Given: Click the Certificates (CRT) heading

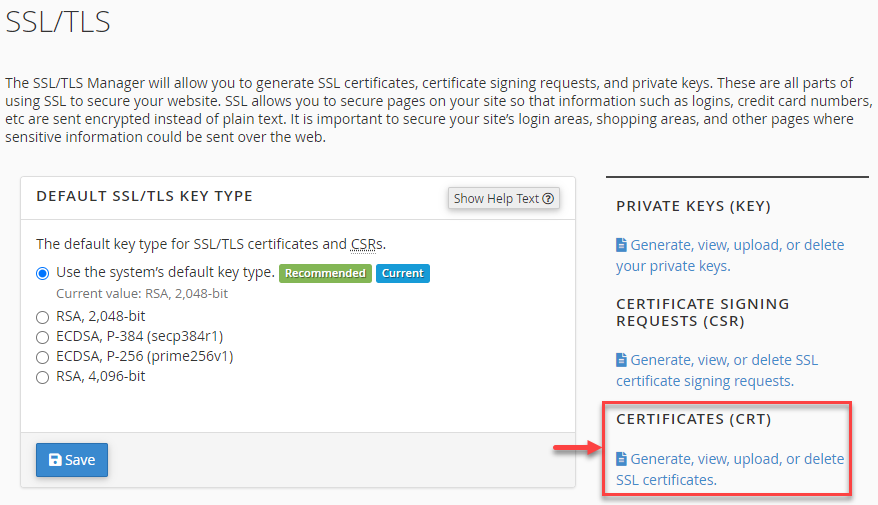Looking at the screenshot, I should (x=694, y=419).
